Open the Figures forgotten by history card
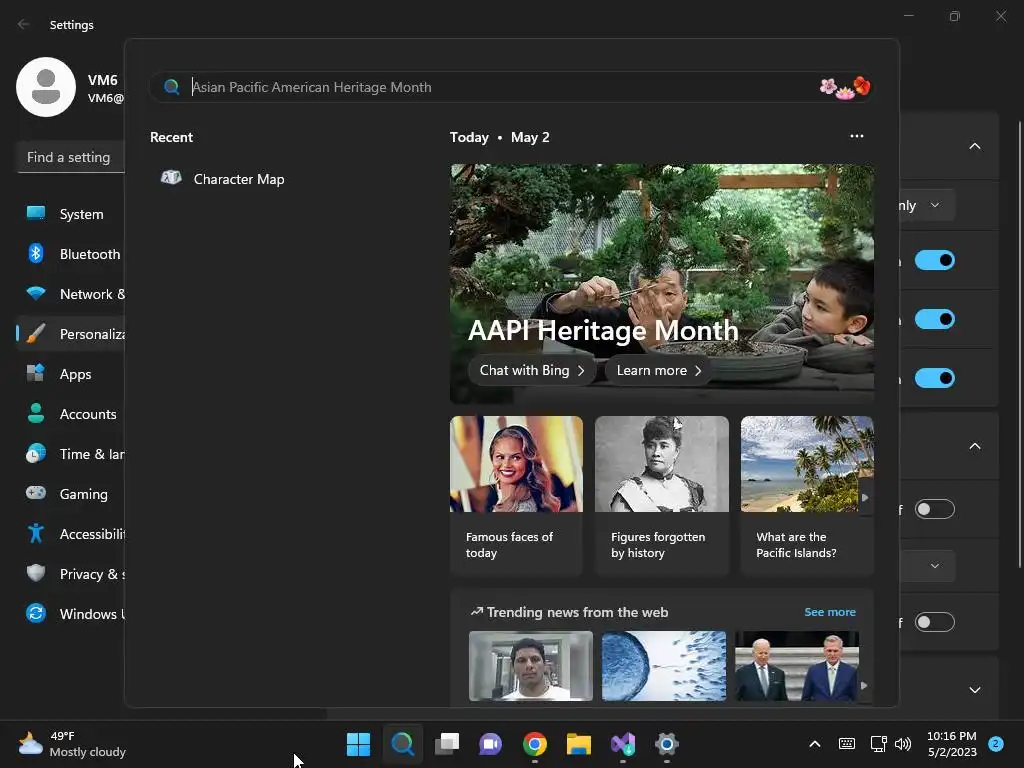1024x768 pixels. [x=662, y=495]
